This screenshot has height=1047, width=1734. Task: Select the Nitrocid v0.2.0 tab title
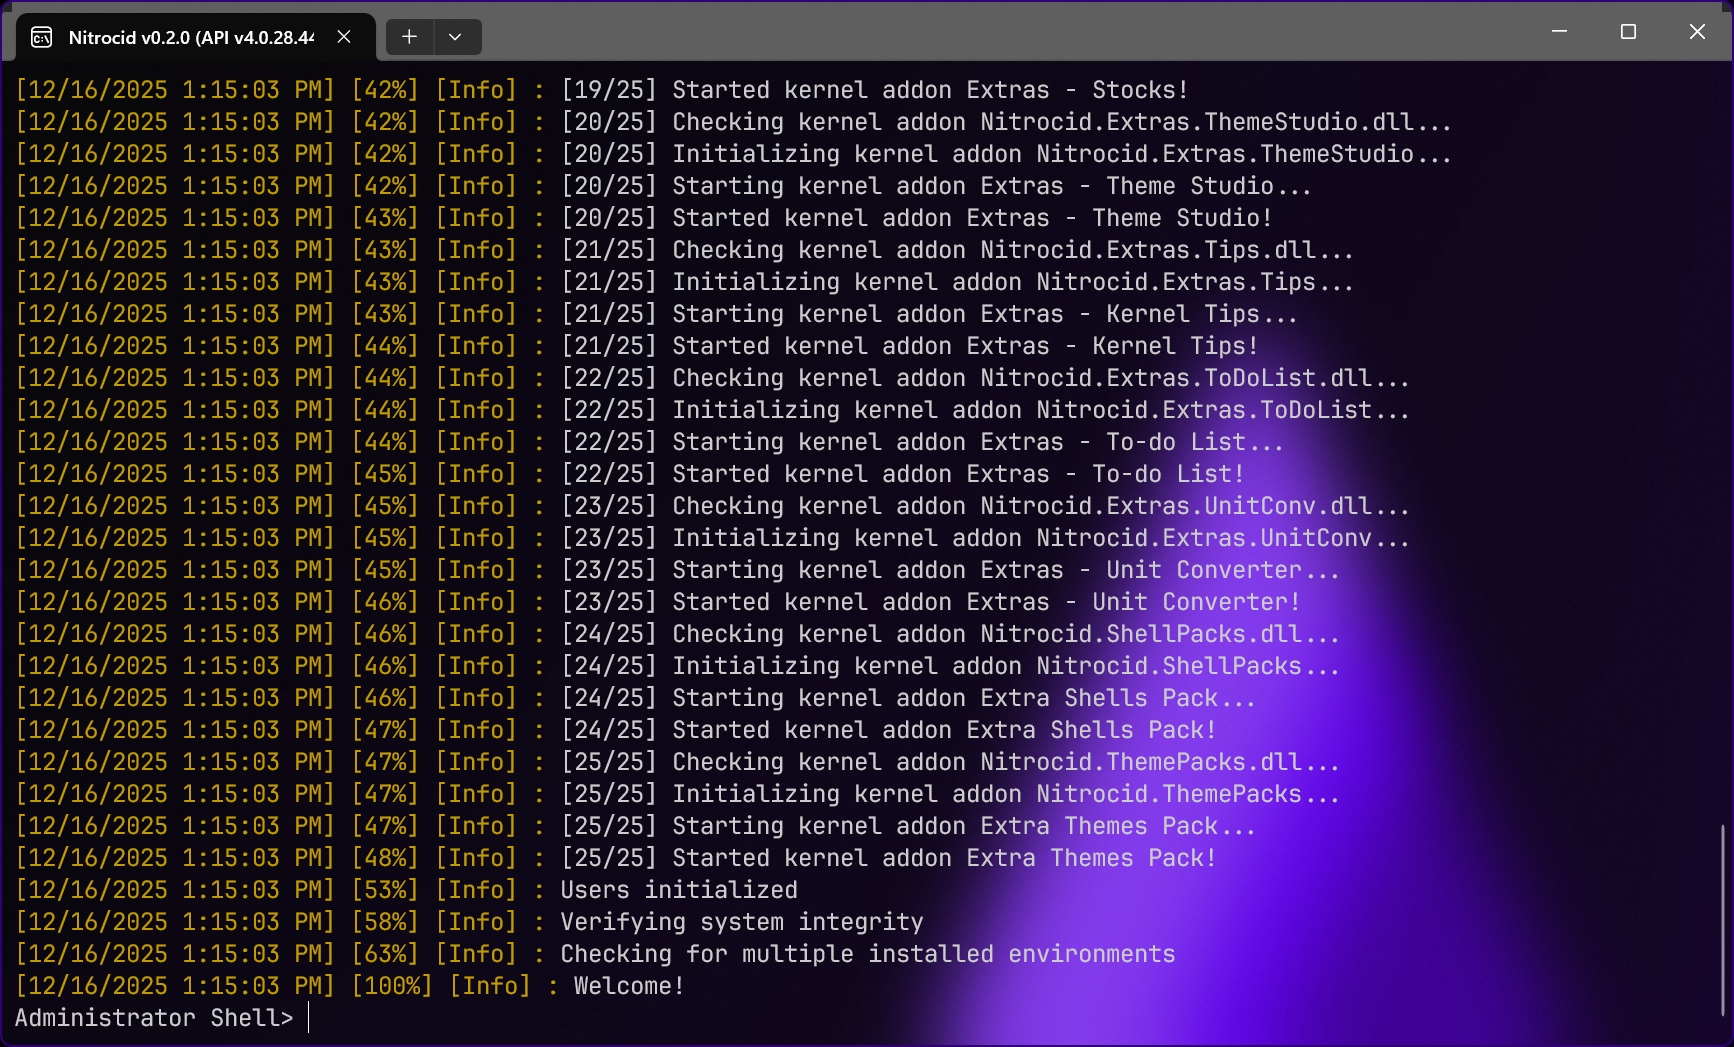pos(190,38)
